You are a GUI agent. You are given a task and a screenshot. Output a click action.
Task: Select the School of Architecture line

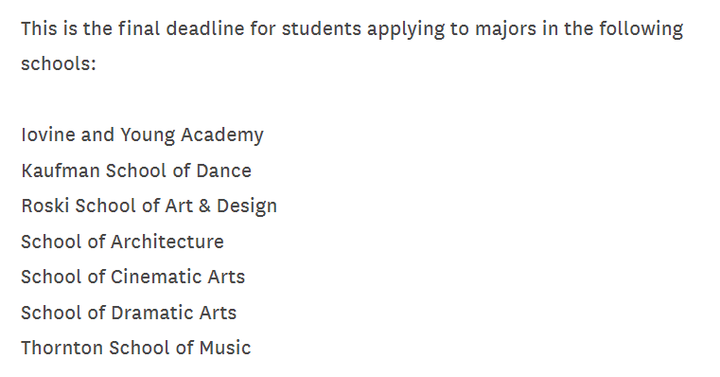pyautogui.click(x=123, y=242)
